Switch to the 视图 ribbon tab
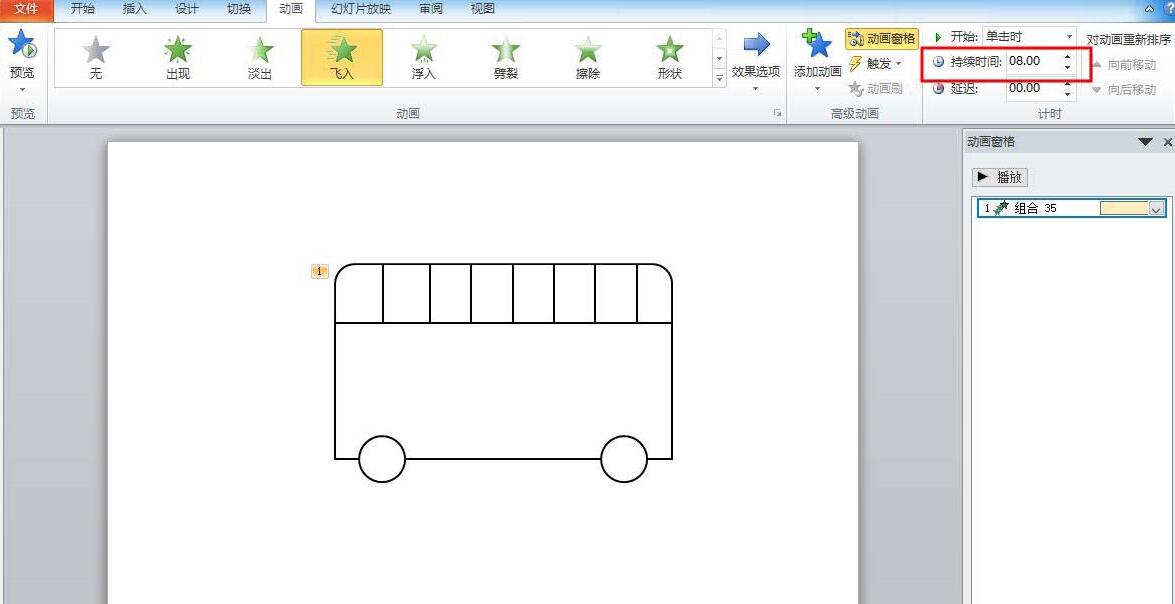 [x=483, y=10]
